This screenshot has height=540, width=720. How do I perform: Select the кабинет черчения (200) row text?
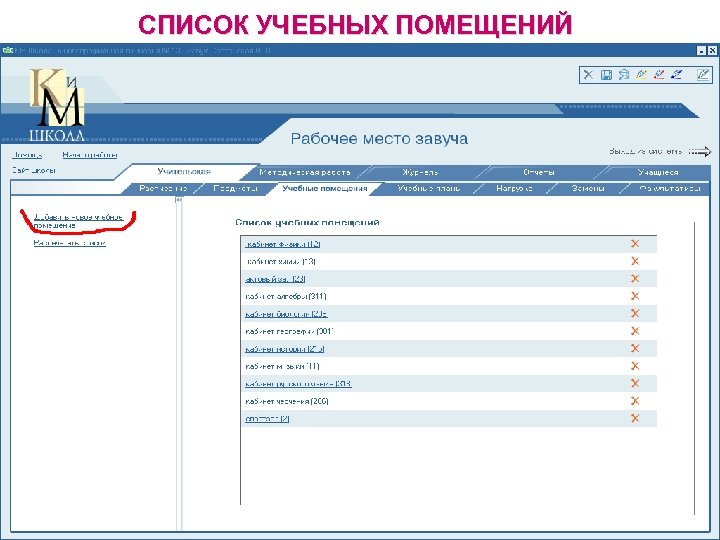pyautogui.click(x=287, y=401)
